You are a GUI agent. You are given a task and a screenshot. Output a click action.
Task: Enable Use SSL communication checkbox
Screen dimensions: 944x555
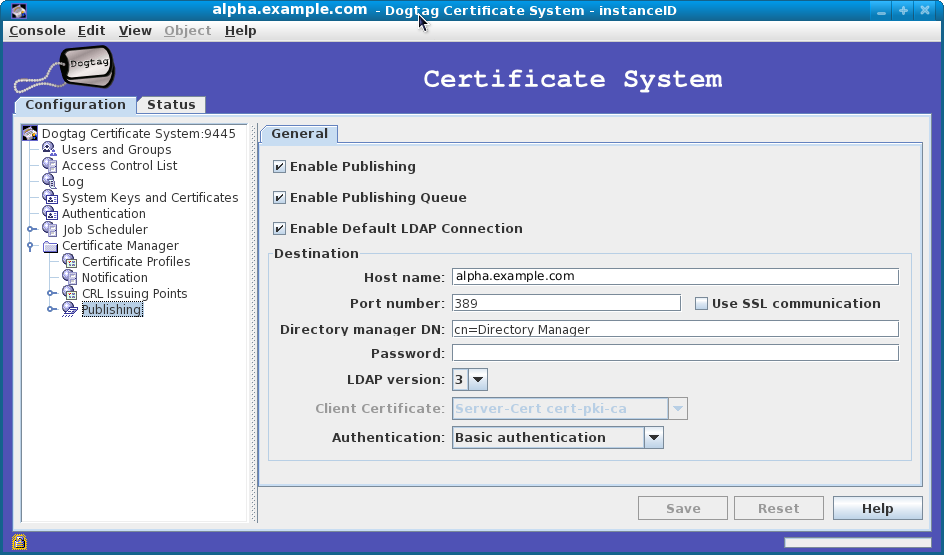click(701, 303)
